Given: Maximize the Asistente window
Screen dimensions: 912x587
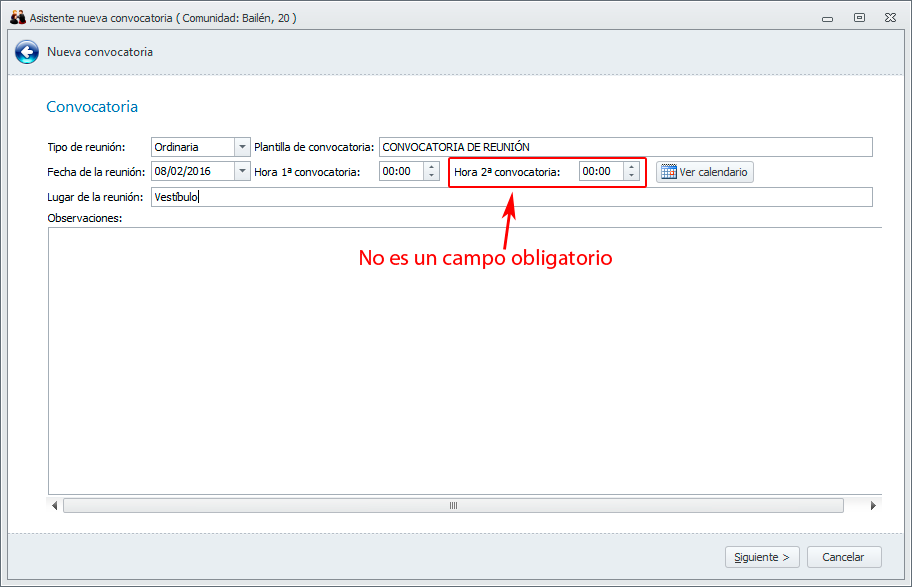Looking at the screenshot, I should click(x=859, y=18).
